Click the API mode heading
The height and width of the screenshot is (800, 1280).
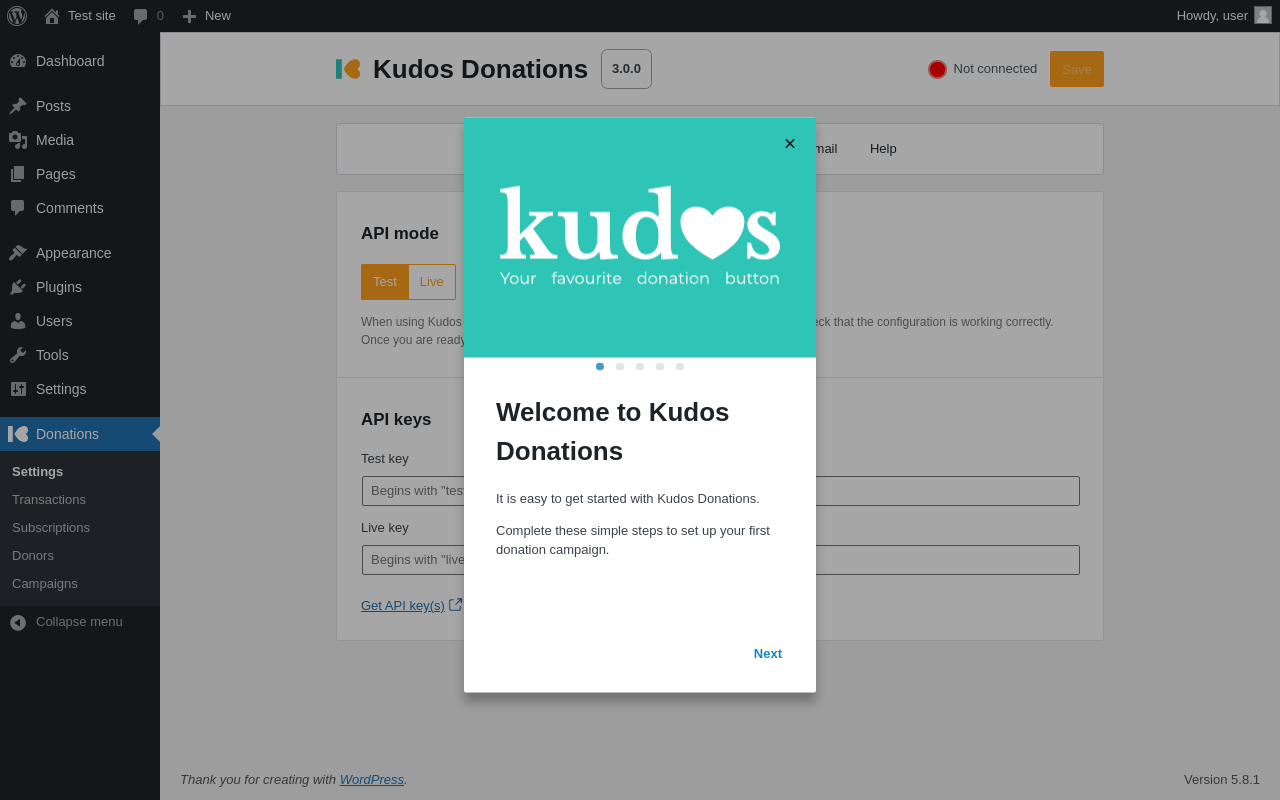point(400,234)
